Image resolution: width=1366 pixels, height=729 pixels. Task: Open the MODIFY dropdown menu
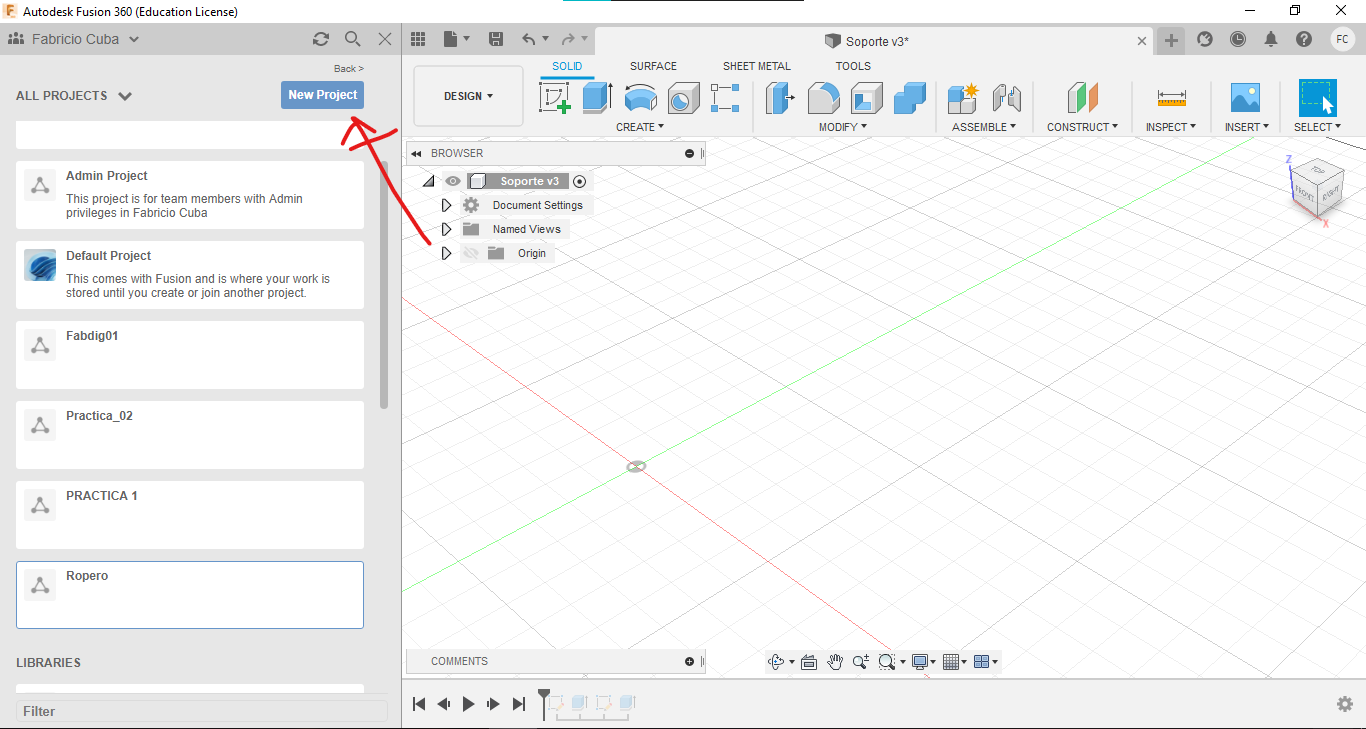[x=843, y=127]
